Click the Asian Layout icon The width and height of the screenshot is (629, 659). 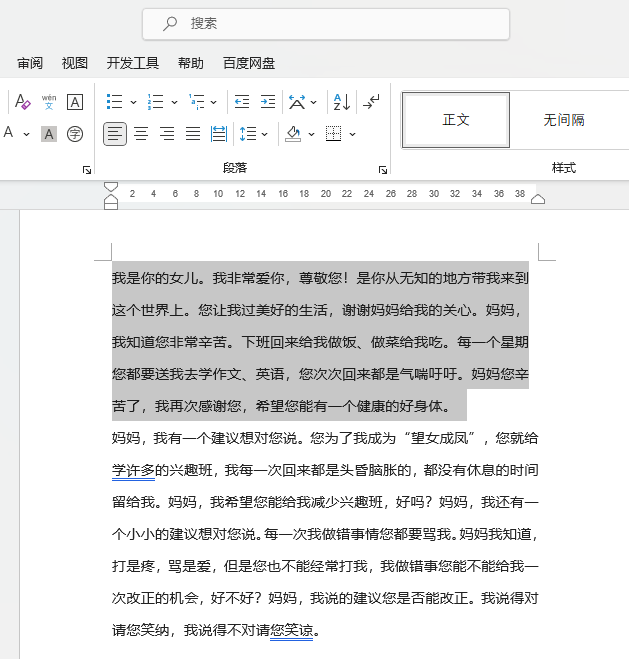click(x=297, y=102)
